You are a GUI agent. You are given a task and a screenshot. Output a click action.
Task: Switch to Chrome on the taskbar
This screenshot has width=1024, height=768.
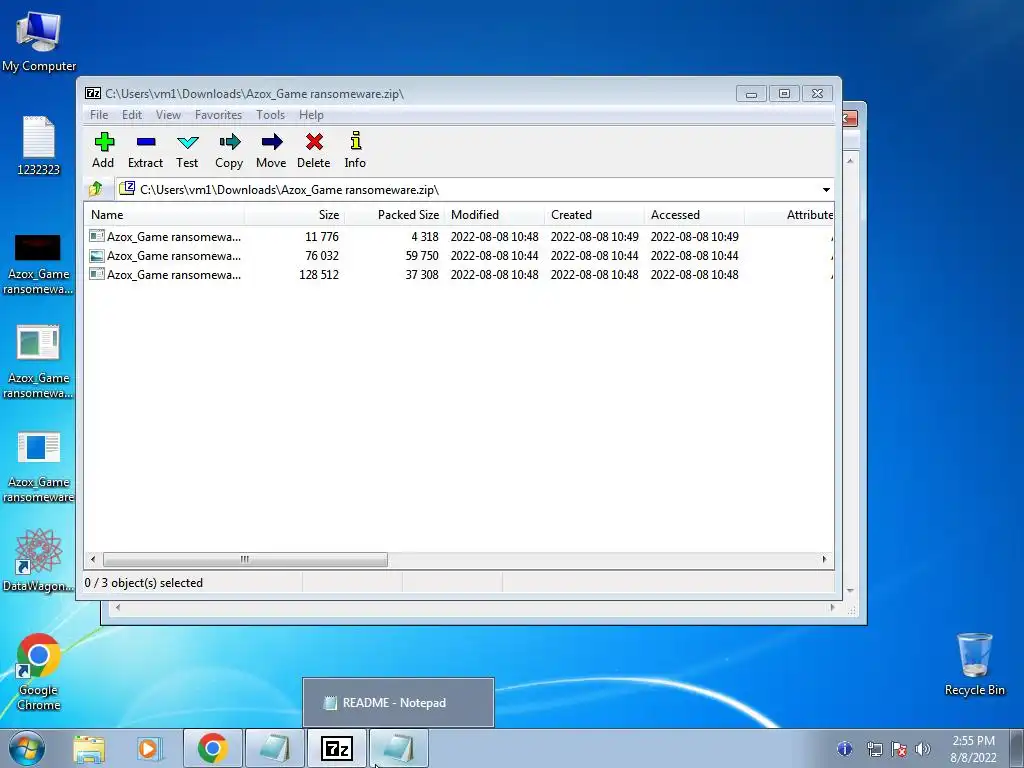[x=212, y=748]
